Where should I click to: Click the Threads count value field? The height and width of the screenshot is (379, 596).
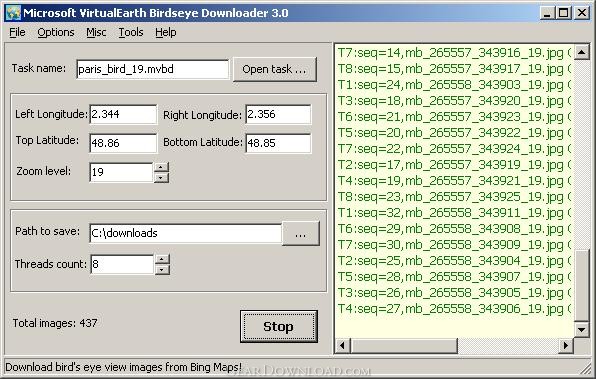(122, 264)
